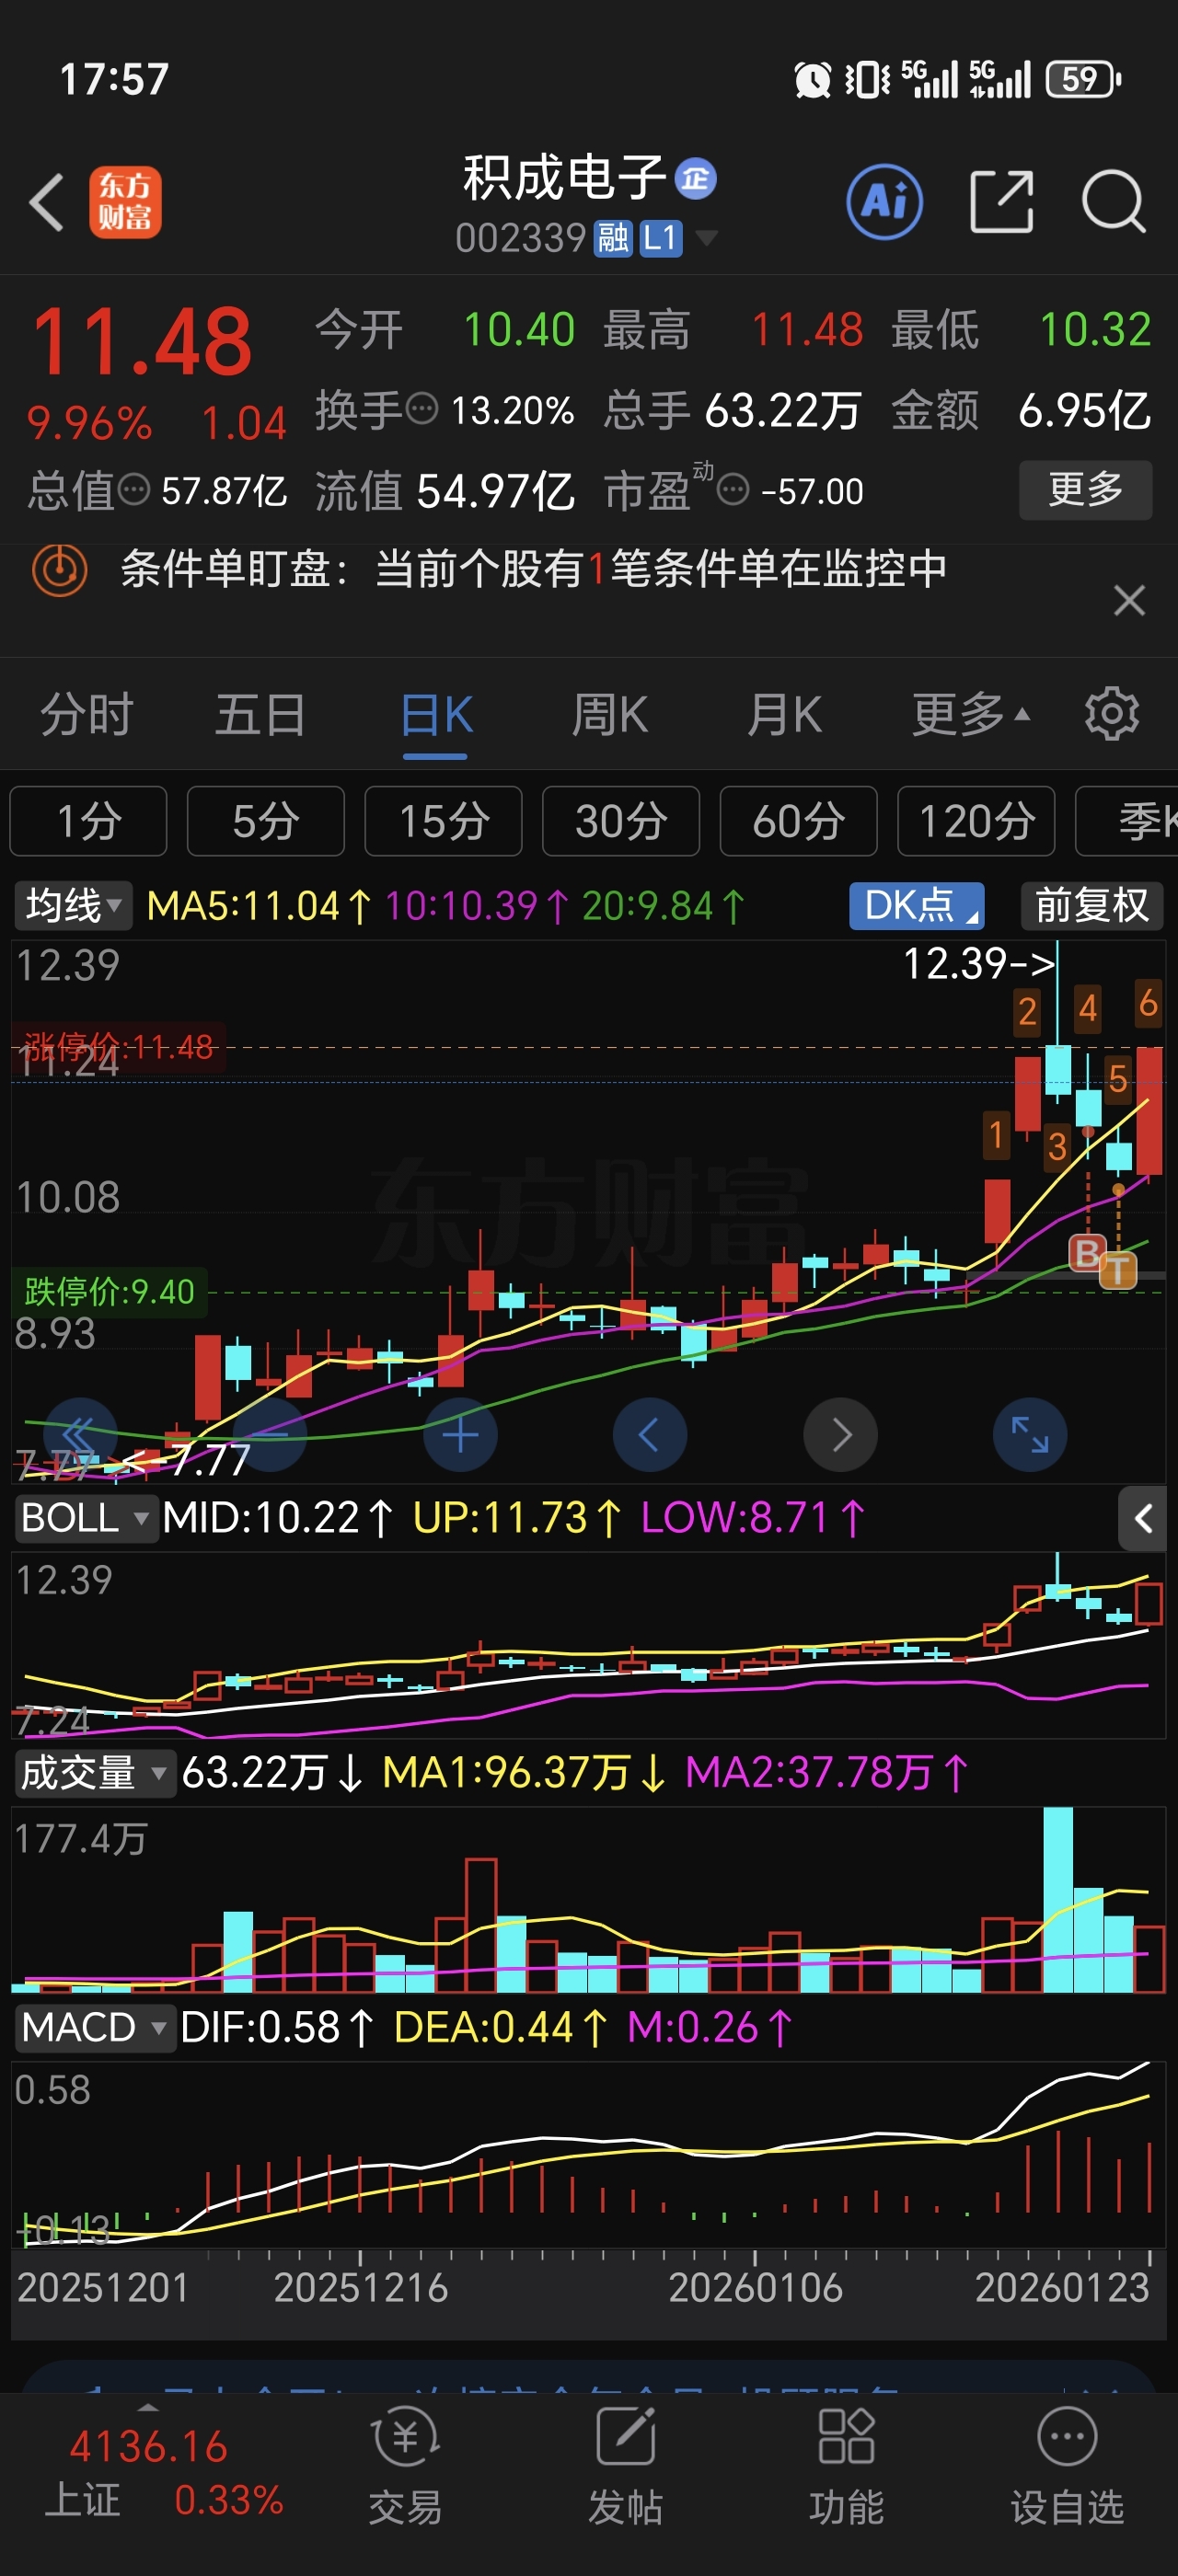Image resolution: width=1178 pixels, height=2576 pixels.
Task: Tap the share export icon
Action: coord(1002,202)
